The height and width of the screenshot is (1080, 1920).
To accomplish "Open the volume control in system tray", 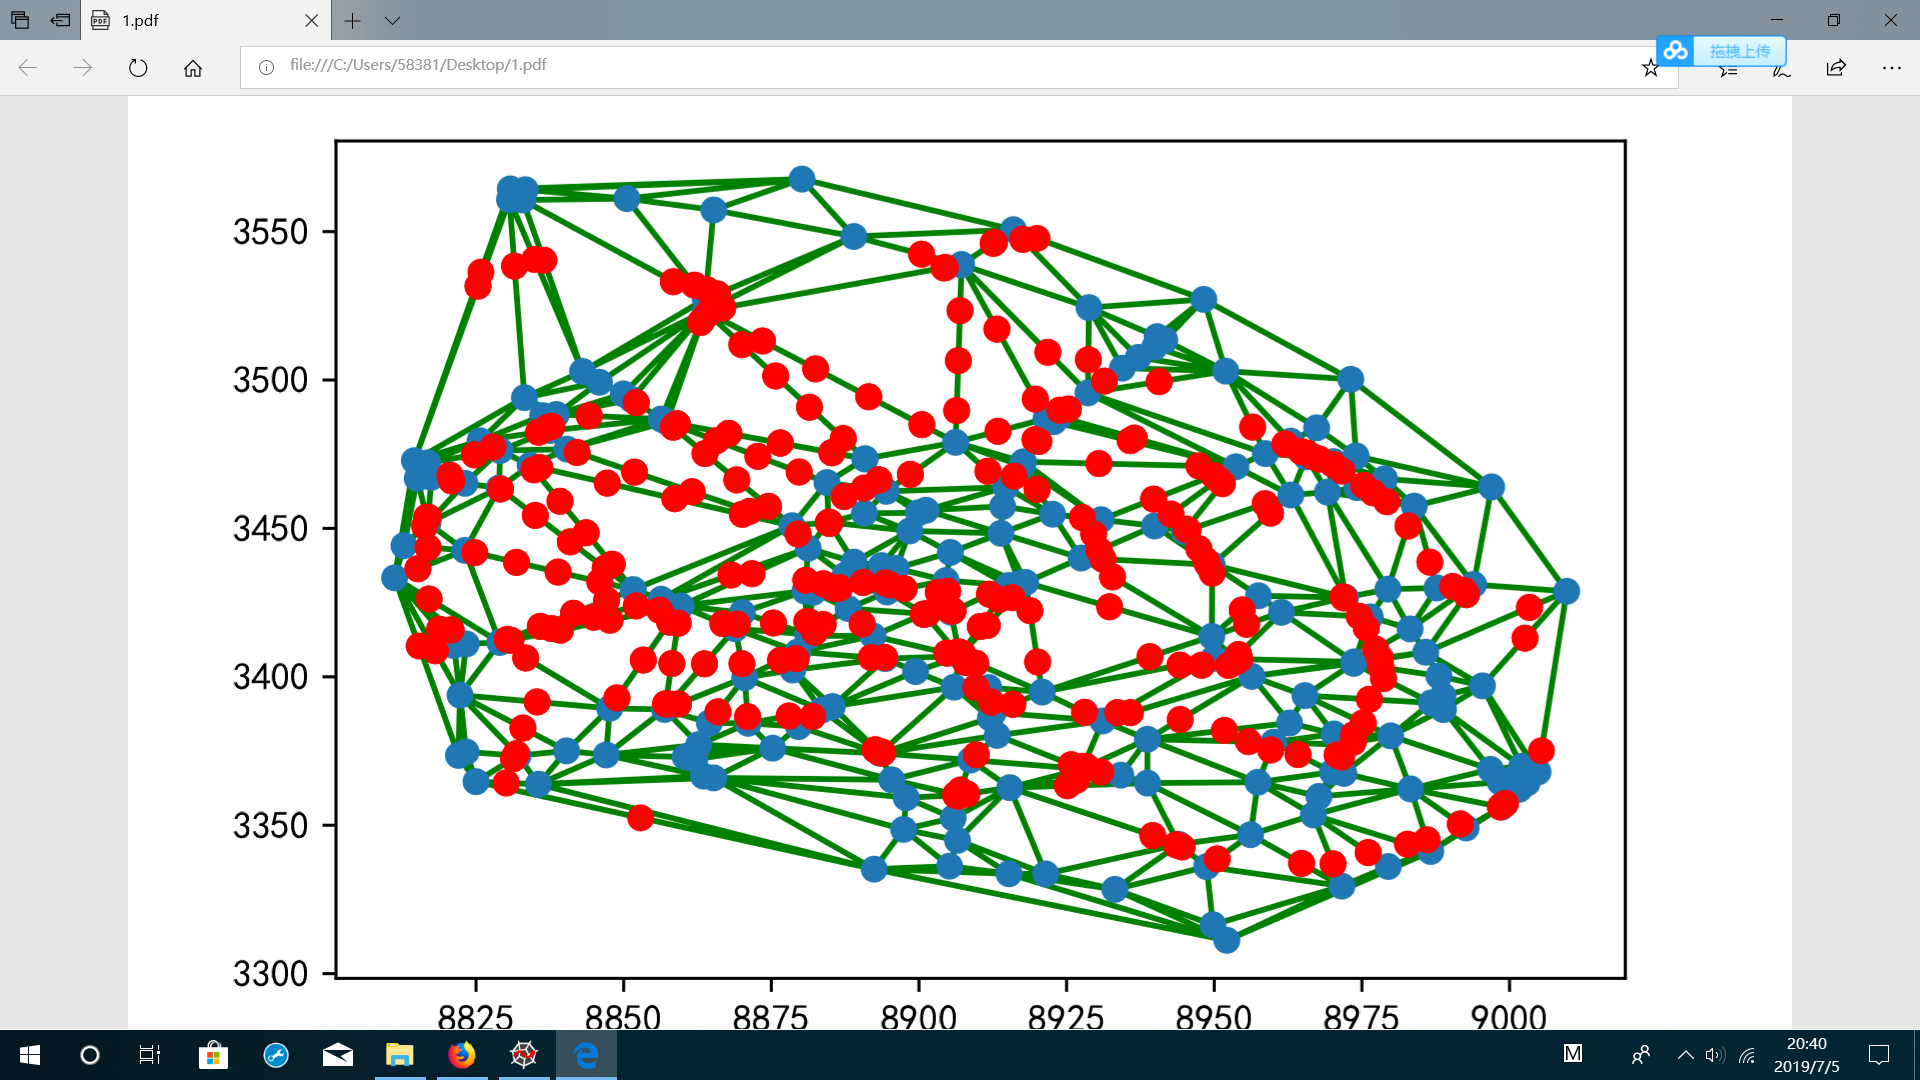I will [x=1715, y=1055].
